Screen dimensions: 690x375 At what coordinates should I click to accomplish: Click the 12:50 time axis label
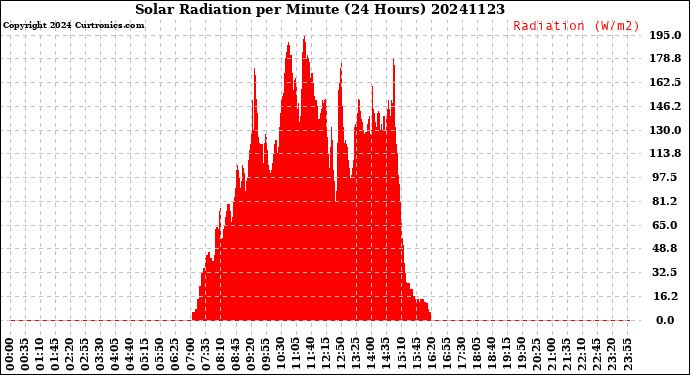coord(341,355)
